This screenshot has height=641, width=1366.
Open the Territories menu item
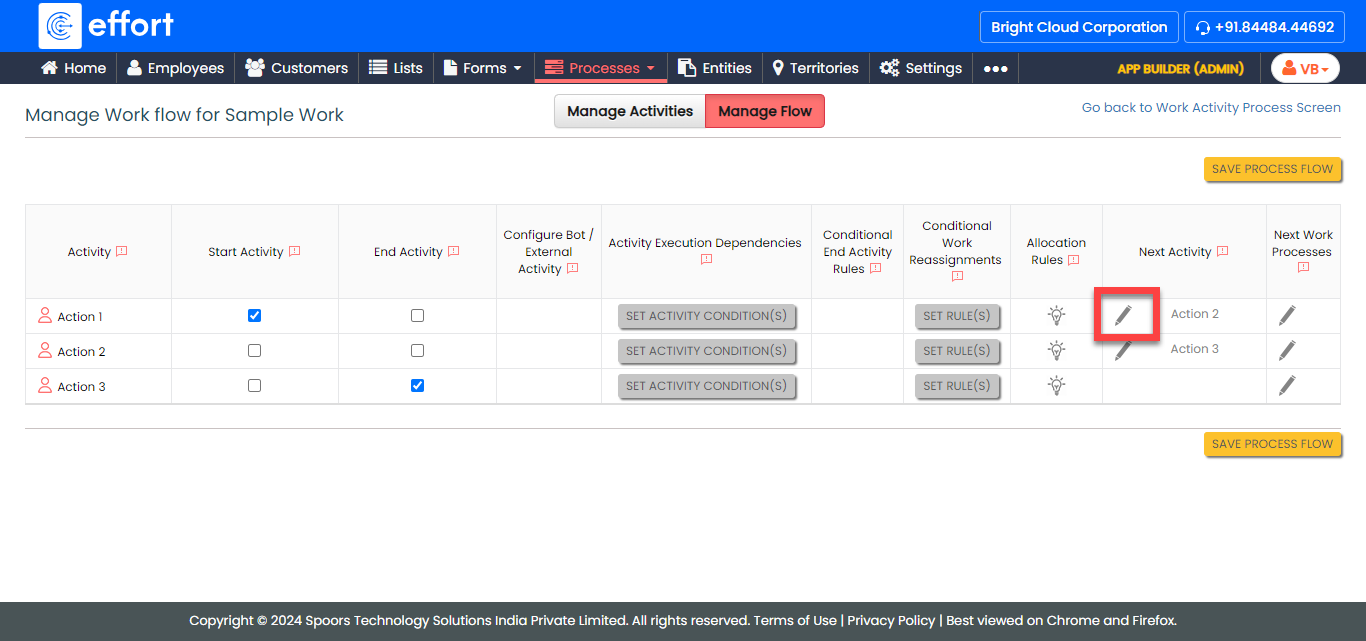point(815,68)
